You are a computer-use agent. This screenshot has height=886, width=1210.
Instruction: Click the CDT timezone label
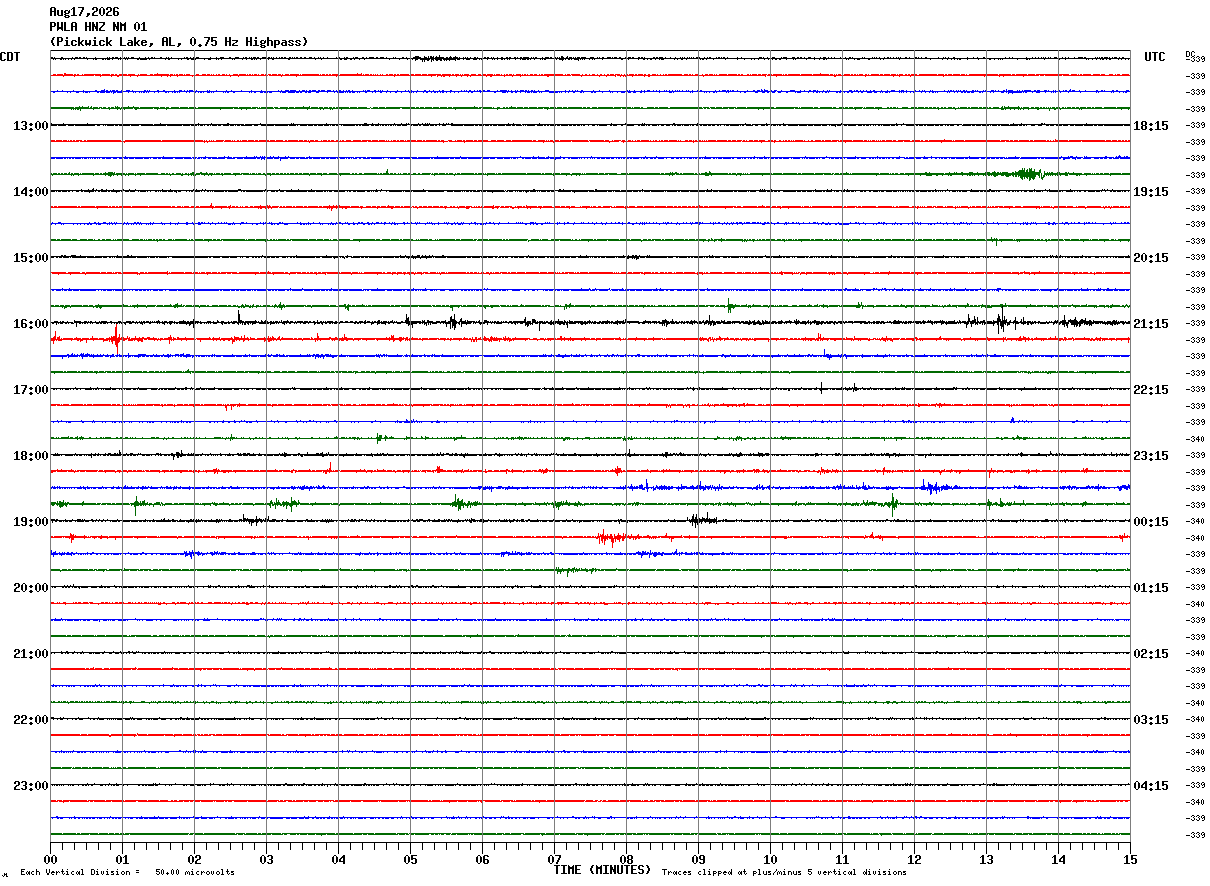tap(10, 57)
